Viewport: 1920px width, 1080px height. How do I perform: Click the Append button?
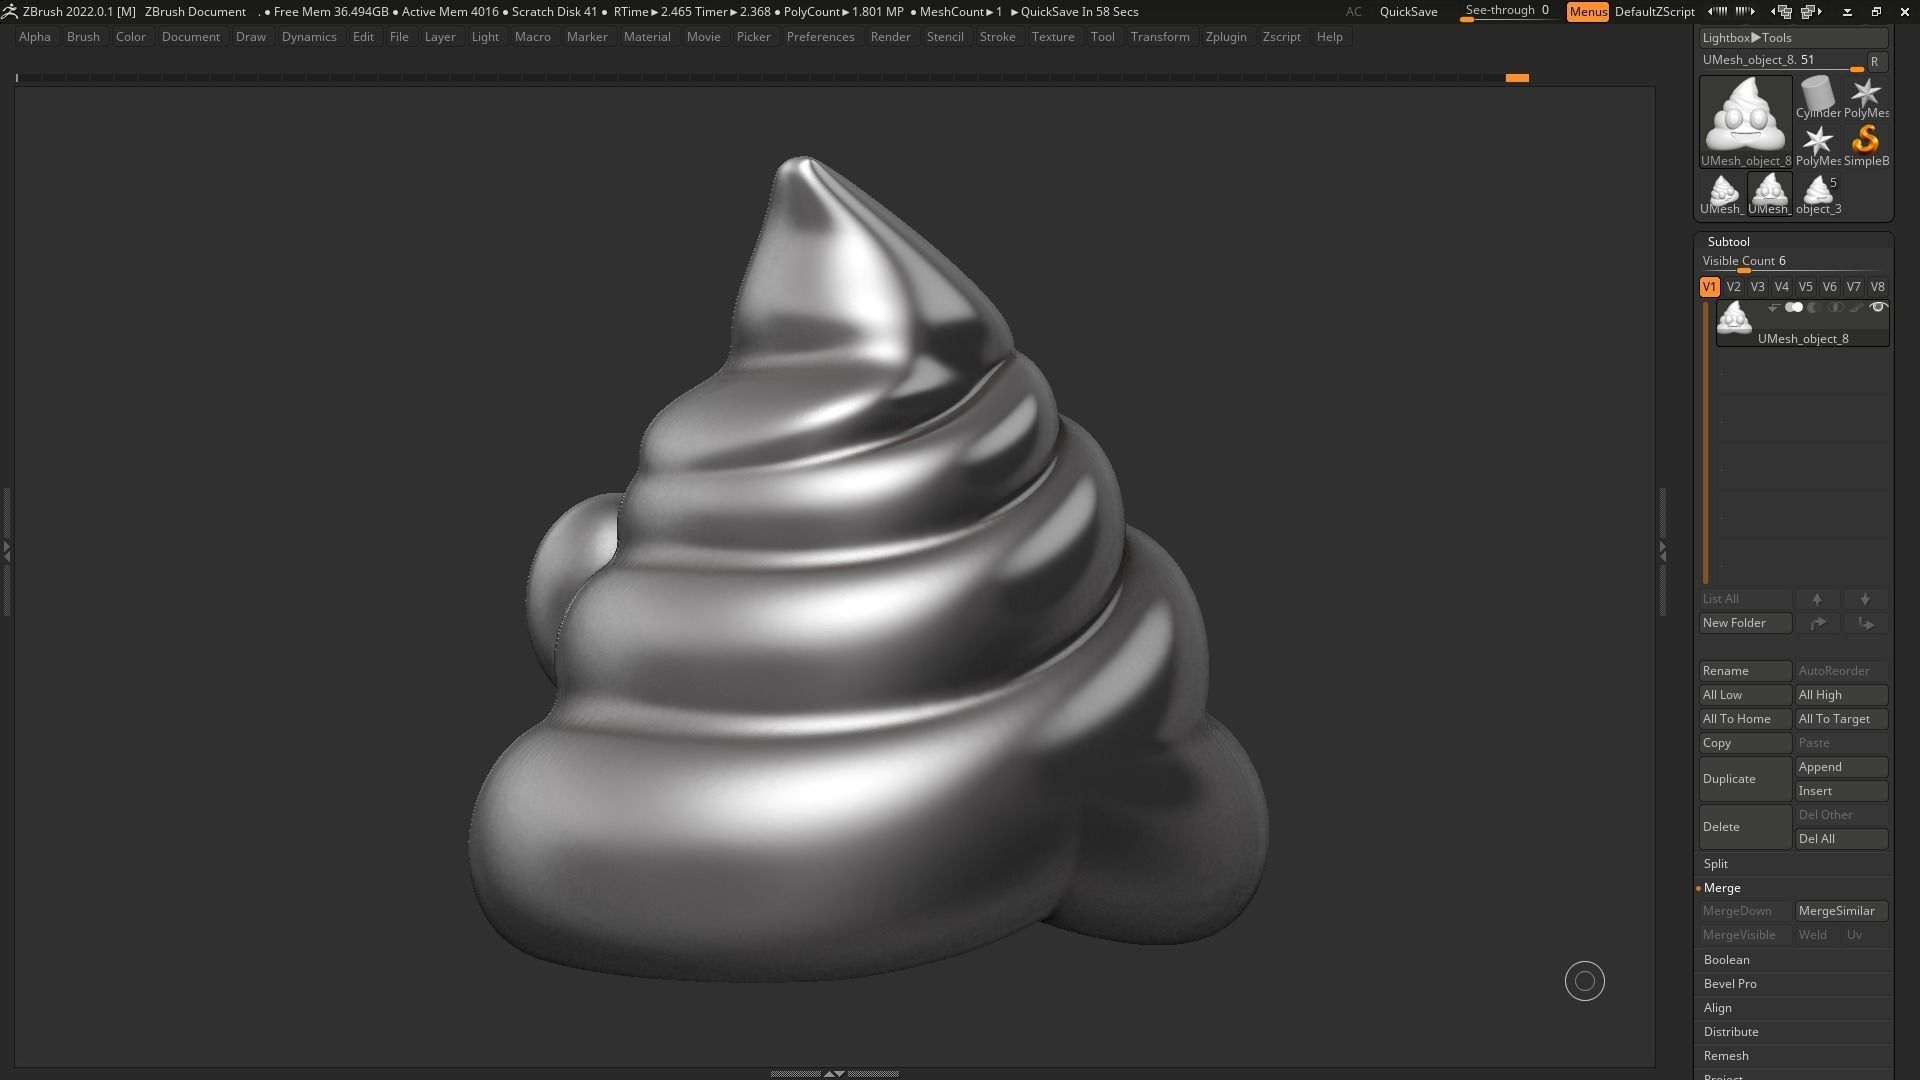[x=1841, y=767]
